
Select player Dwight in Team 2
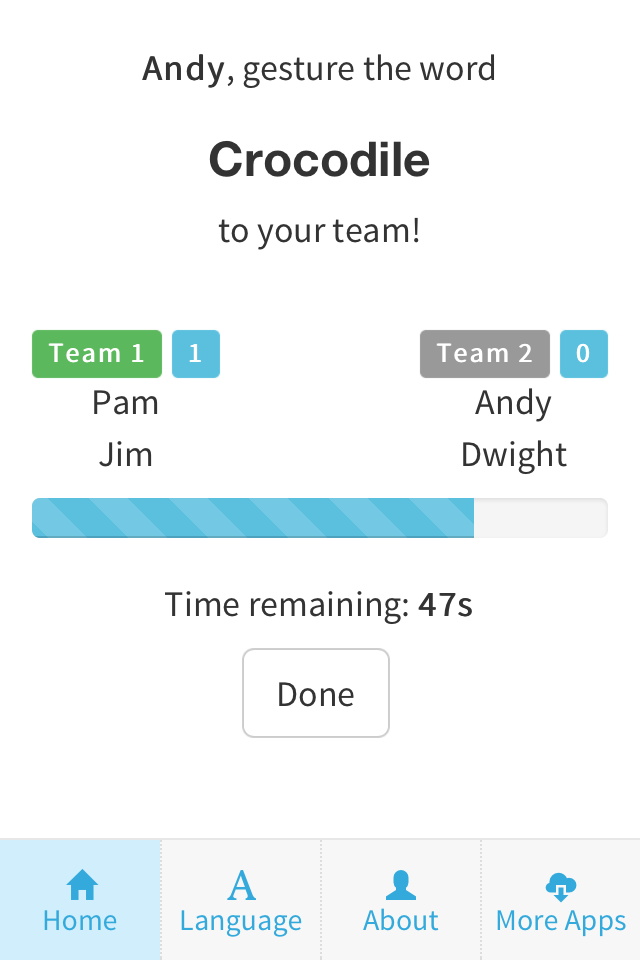pos(514,455)
